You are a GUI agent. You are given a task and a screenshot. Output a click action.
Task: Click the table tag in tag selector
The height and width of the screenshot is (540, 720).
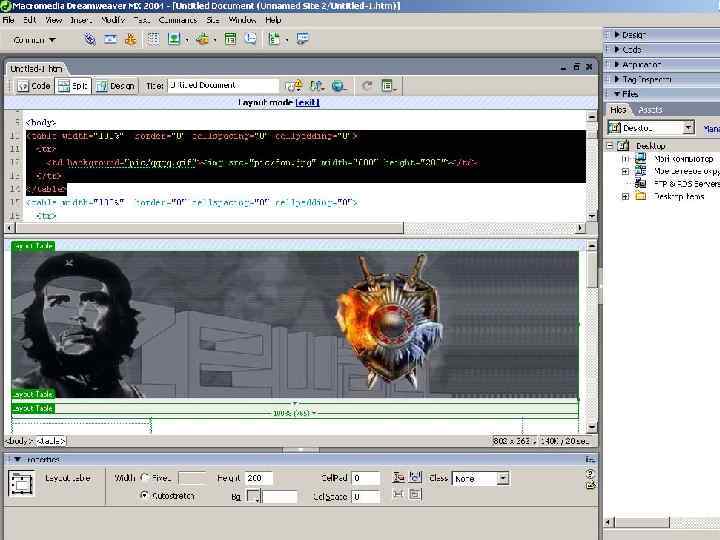(51, 441)
